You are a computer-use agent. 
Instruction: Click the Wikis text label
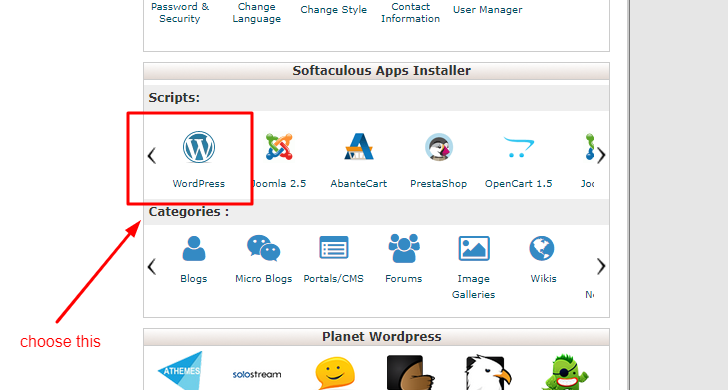tap(543, 279)
